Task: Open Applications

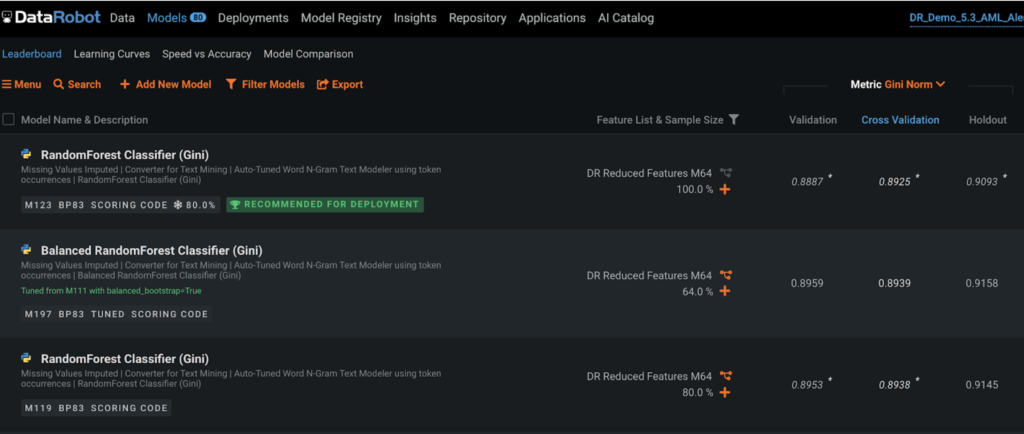Action: (552, 18)
